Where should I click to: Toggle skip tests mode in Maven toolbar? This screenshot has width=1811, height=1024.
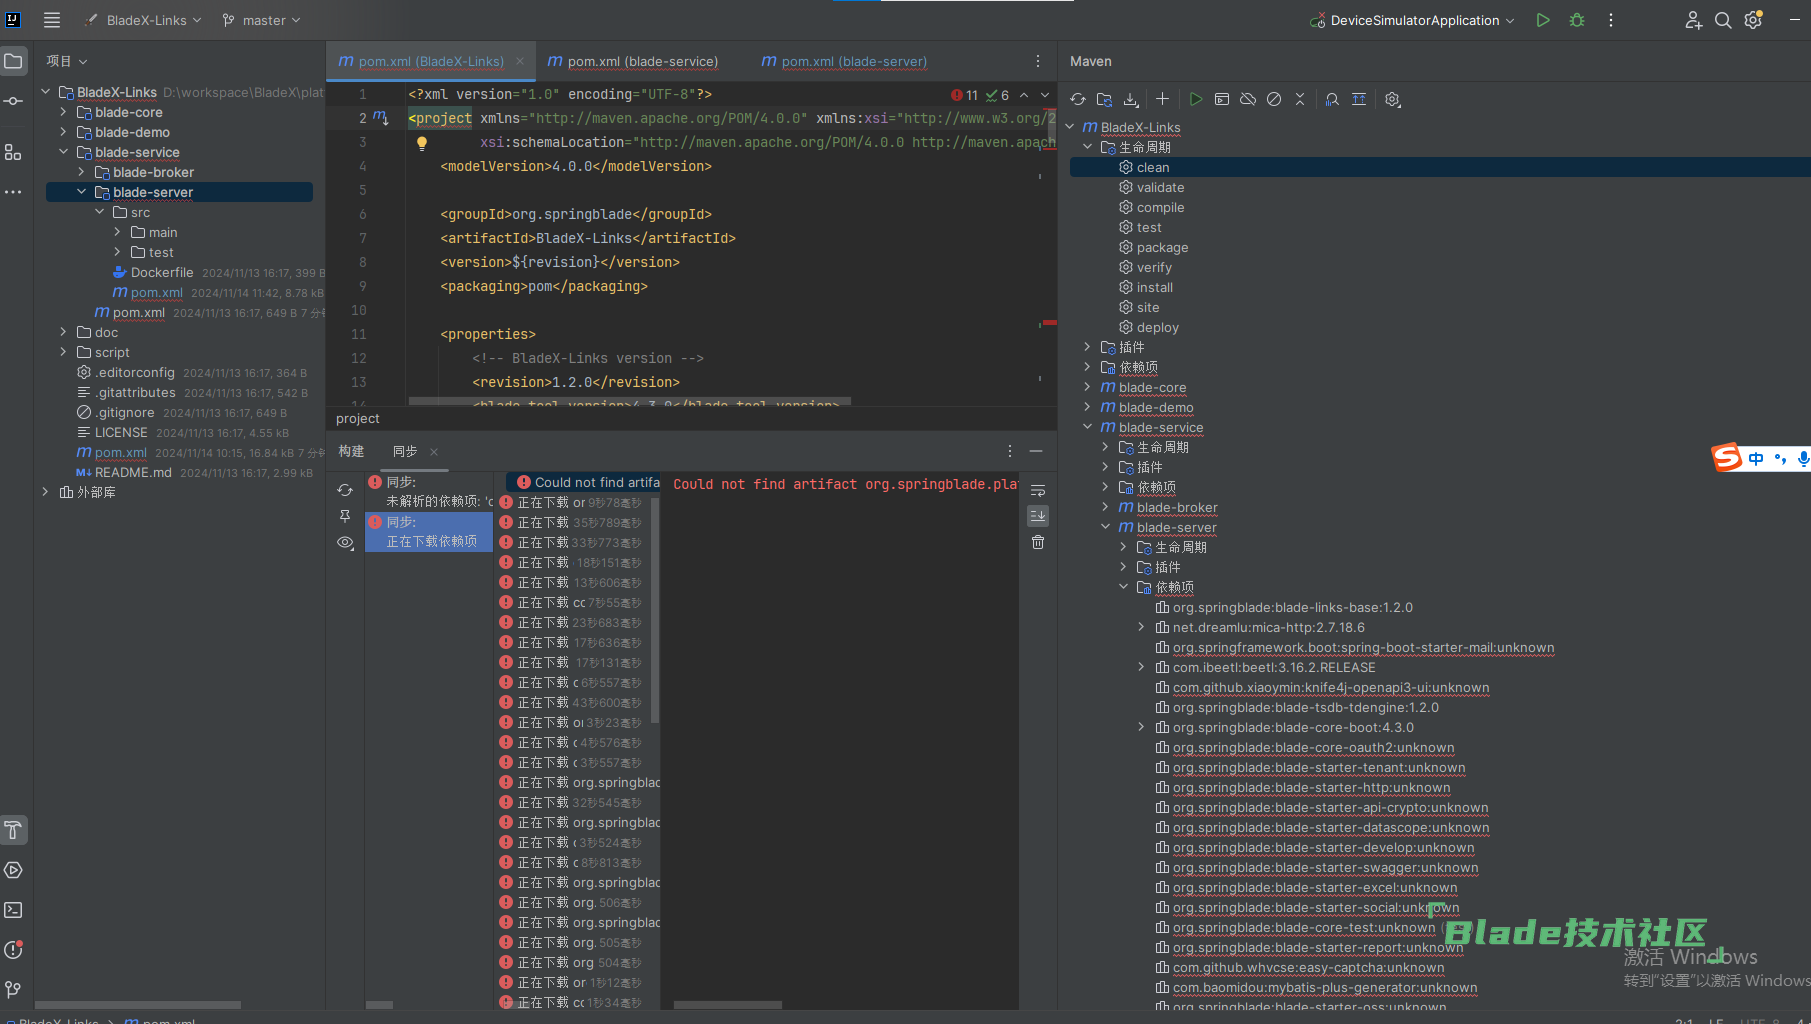coord(1274,99)
